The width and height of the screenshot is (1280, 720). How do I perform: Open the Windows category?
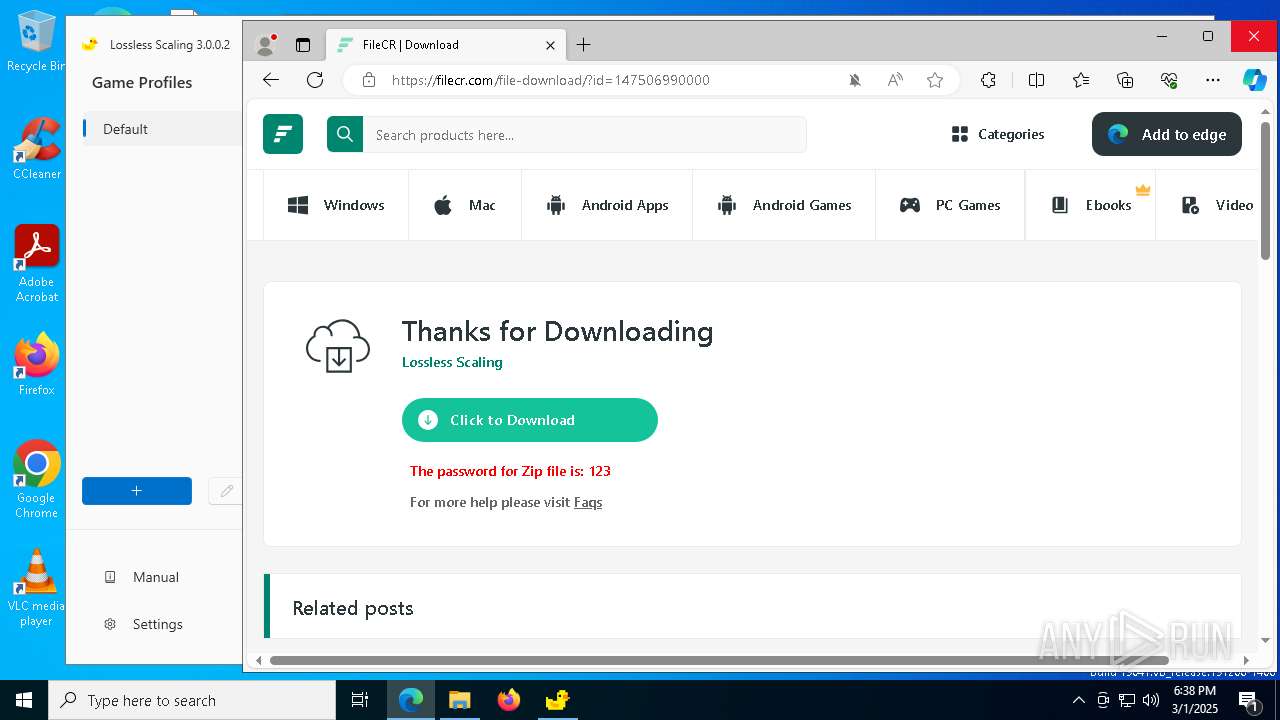[x=336, y=205]
